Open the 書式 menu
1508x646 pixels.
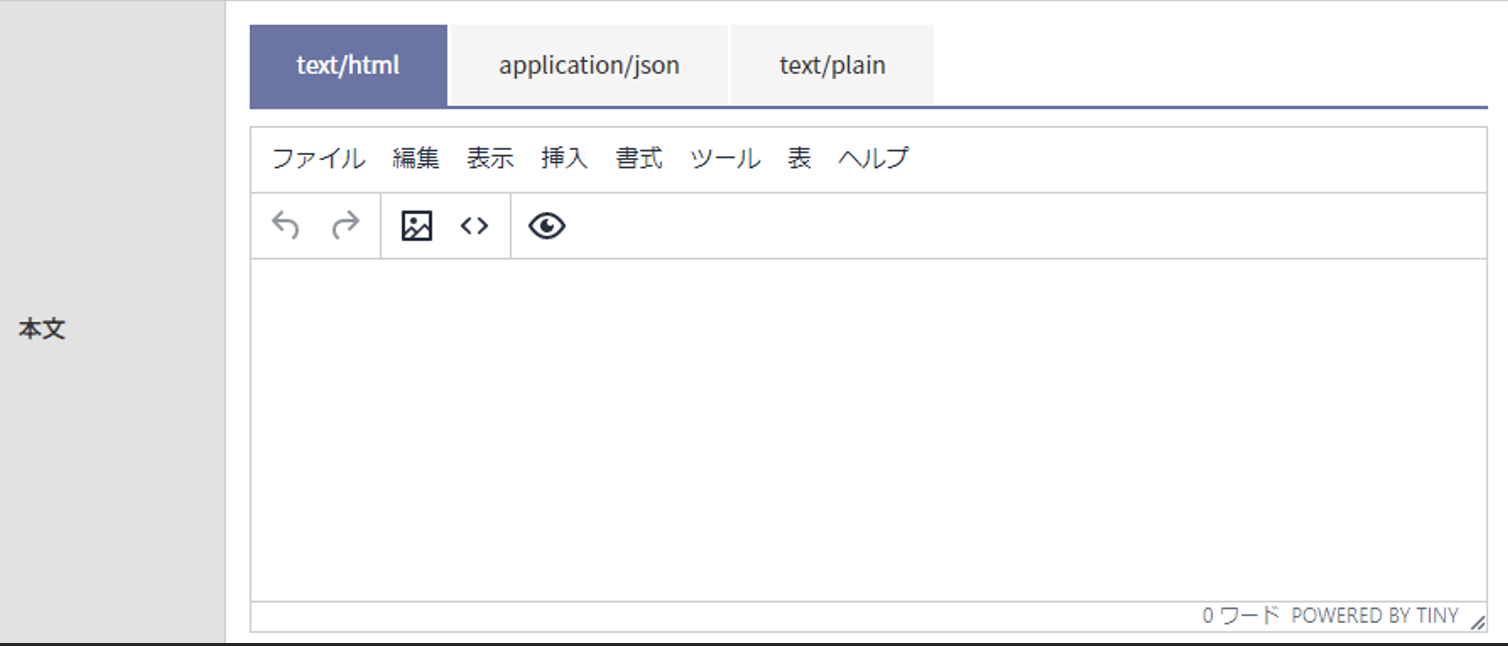639,158
